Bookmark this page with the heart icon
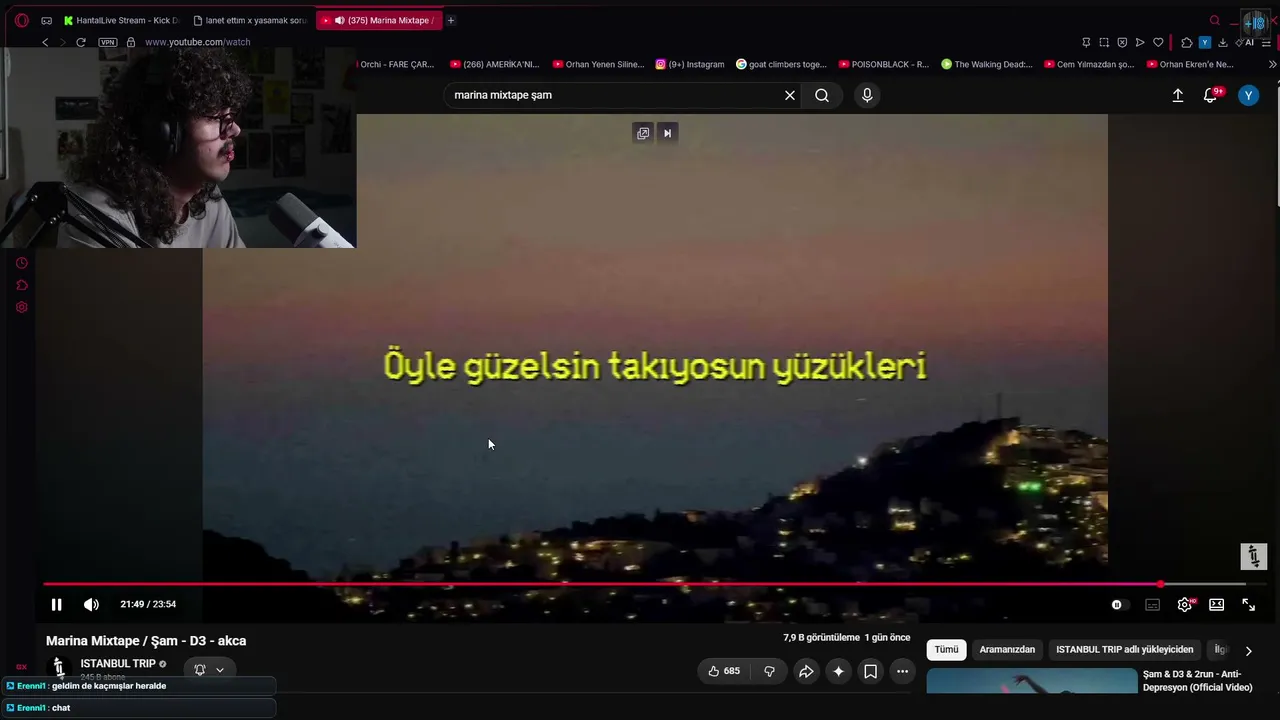Viewport: 1280px width, 720px height. (x=1158, y=42)
